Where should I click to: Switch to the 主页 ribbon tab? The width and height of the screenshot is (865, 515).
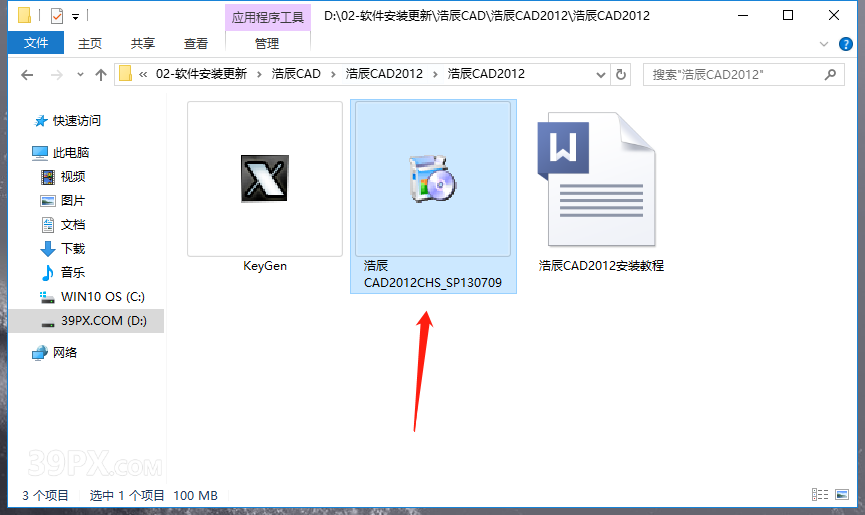point(90,44)
